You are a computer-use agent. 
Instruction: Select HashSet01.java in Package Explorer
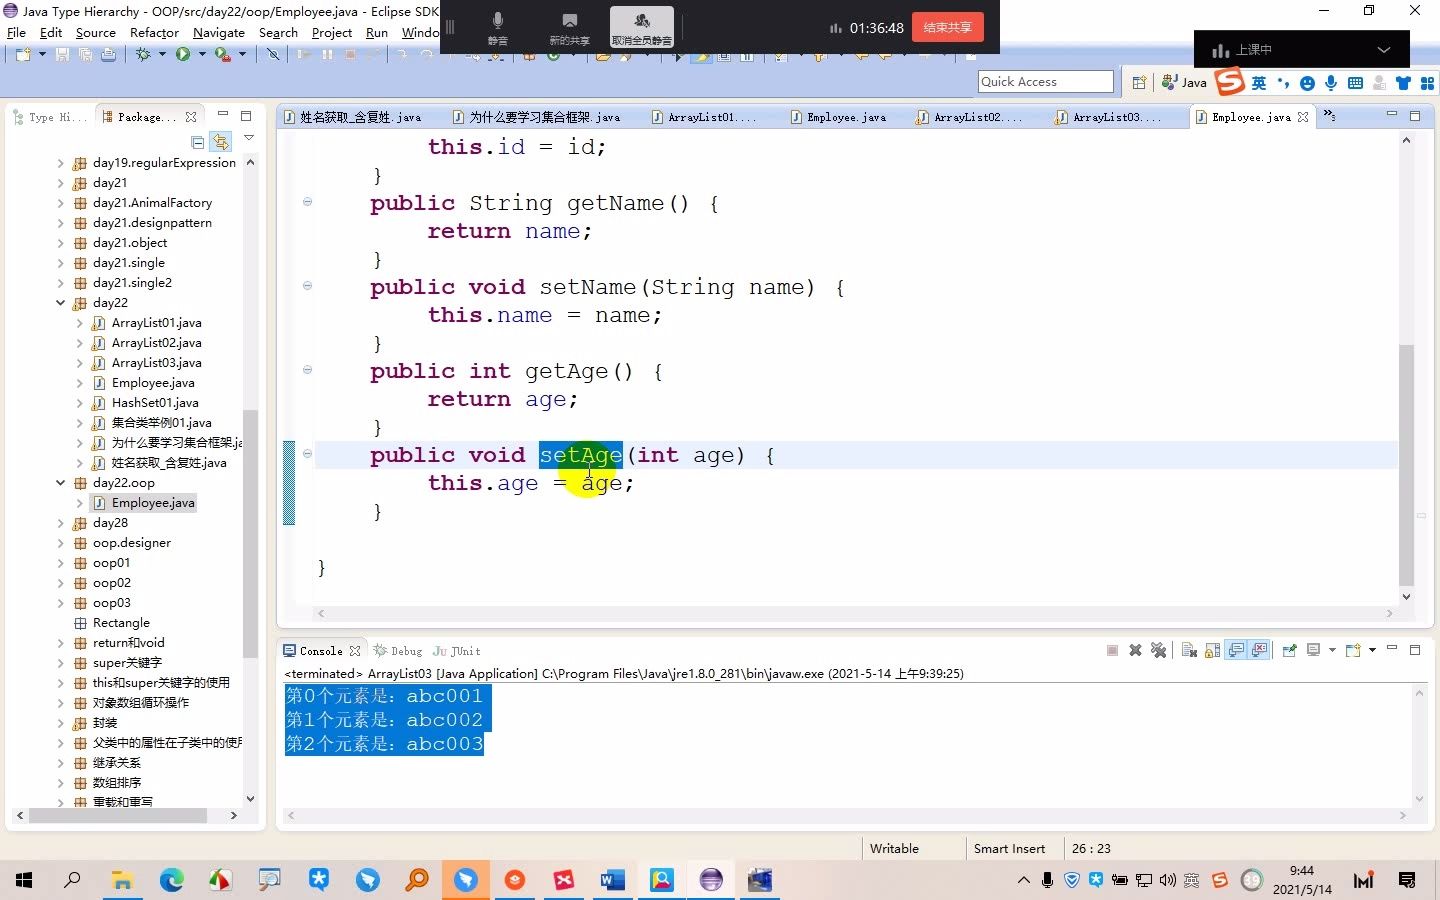click(155, 403)
